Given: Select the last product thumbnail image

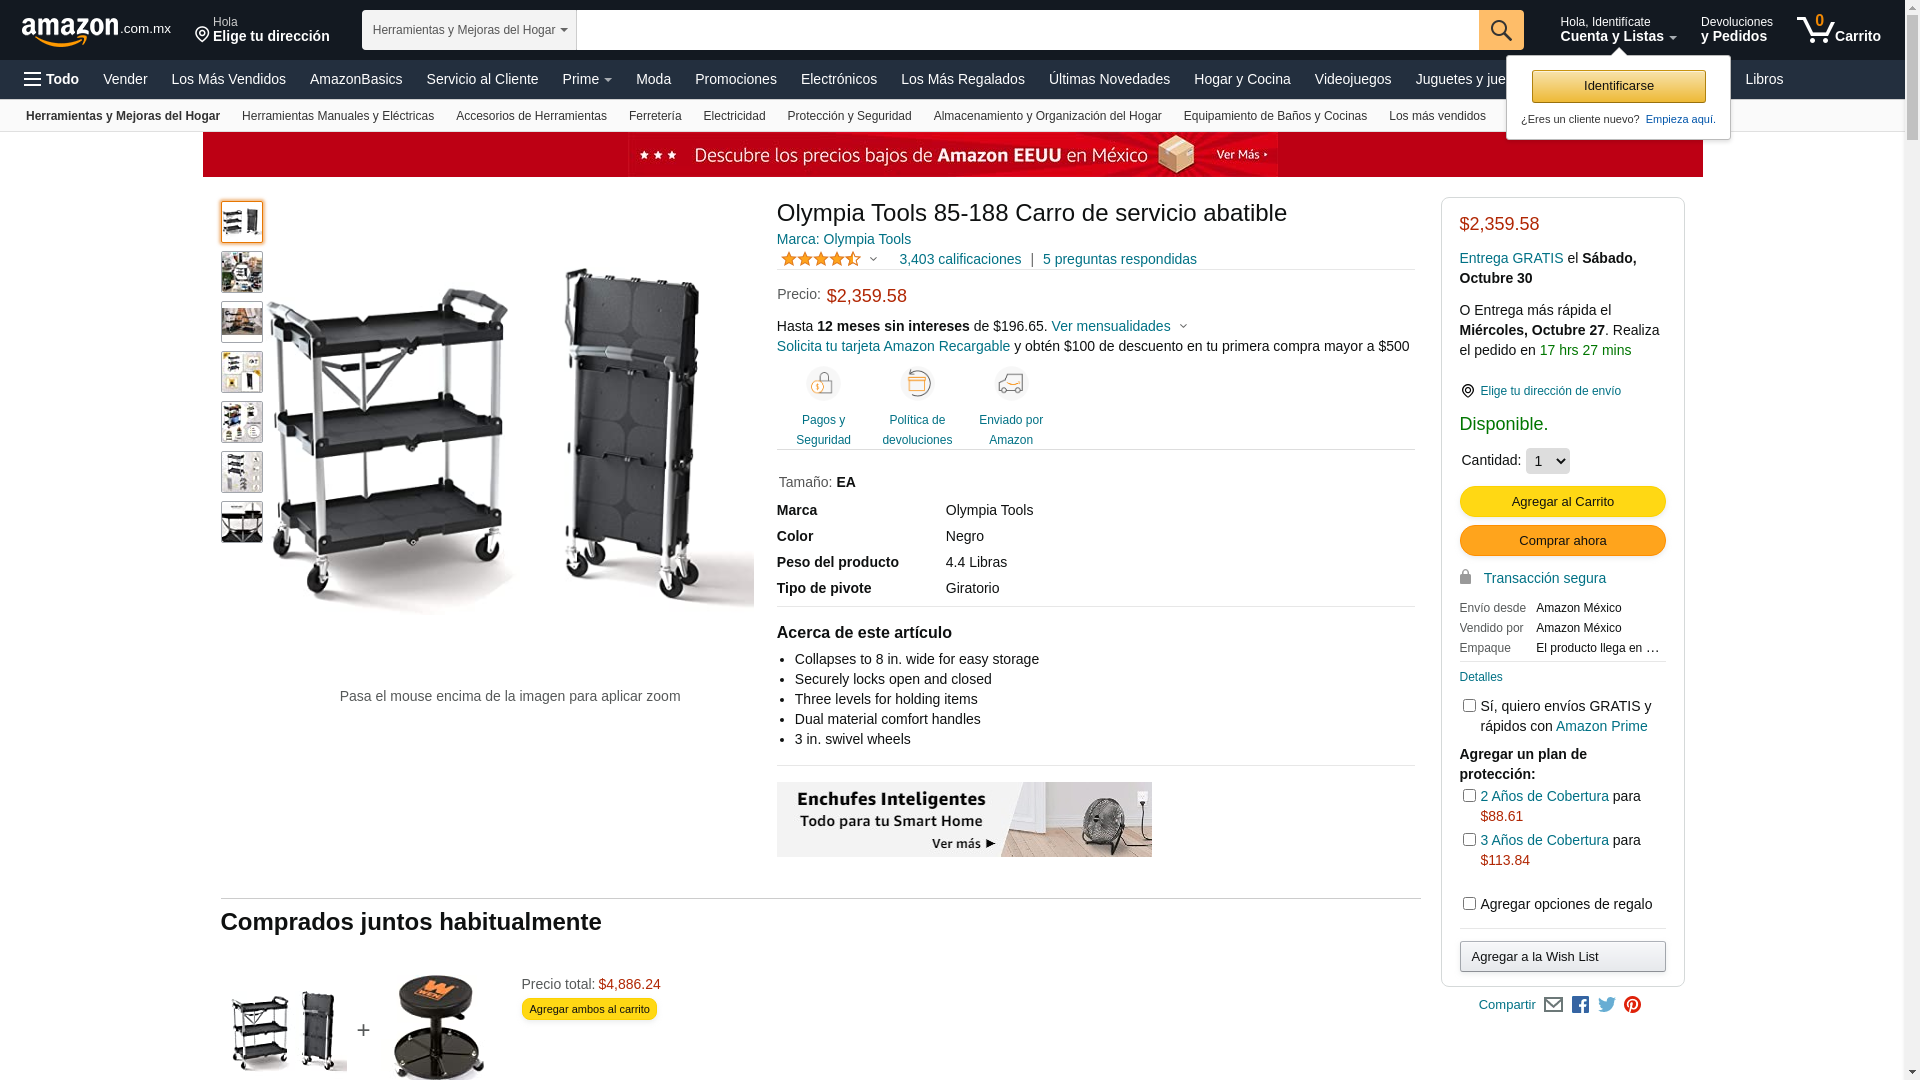Looking at the screenshot, I should coord(242,522).
